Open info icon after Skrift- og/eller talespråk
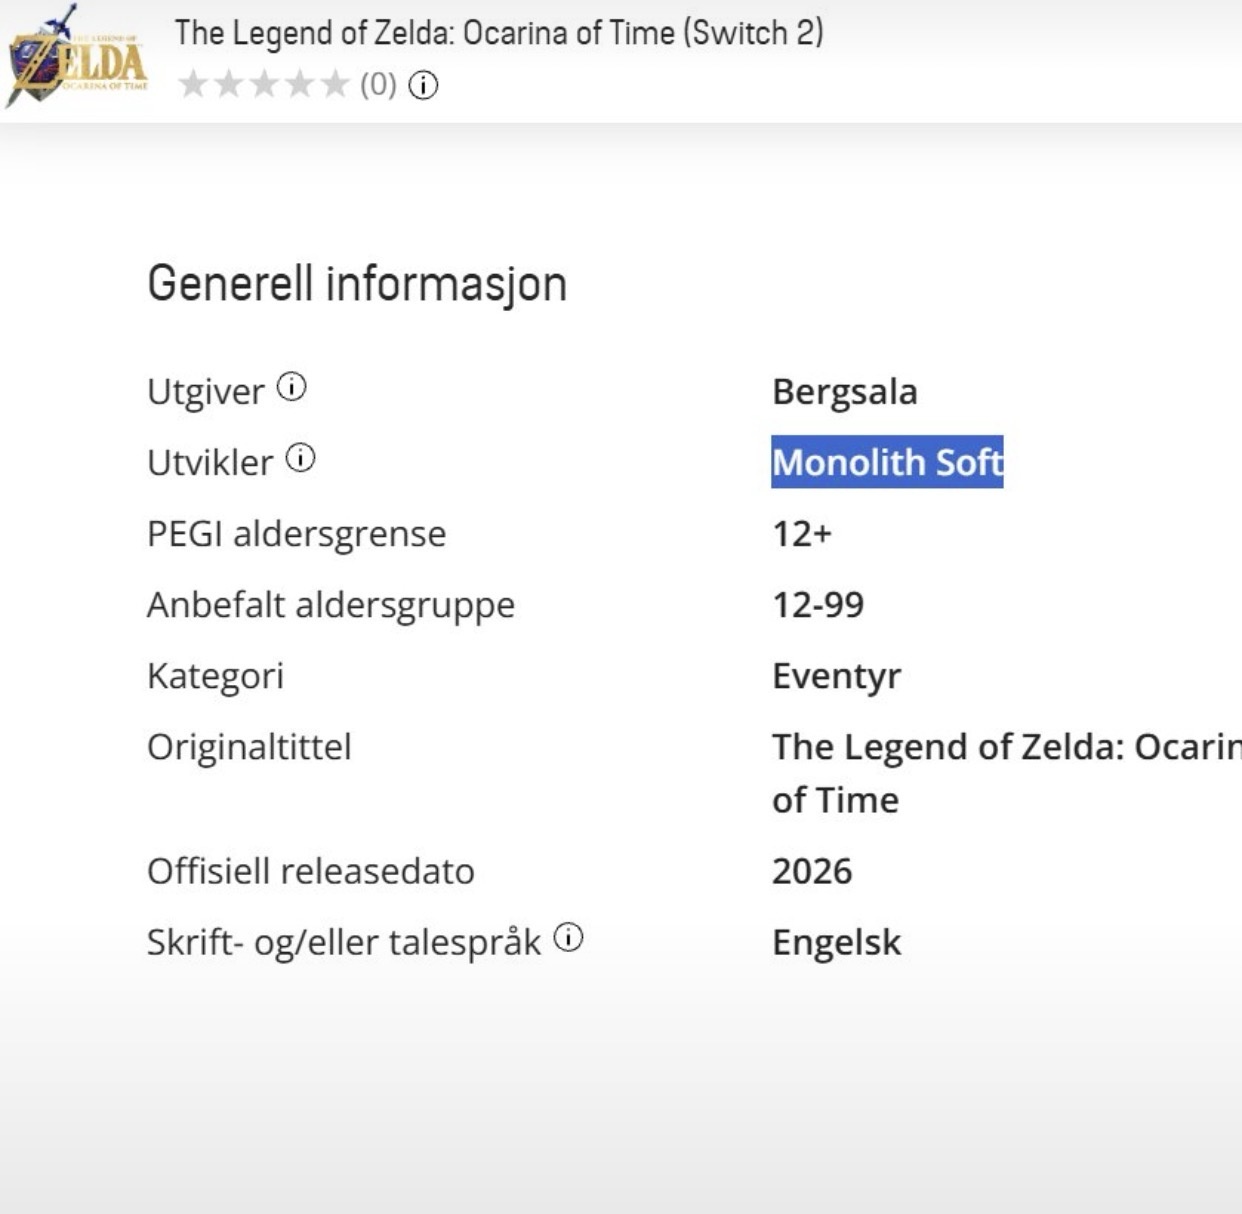 568,938
